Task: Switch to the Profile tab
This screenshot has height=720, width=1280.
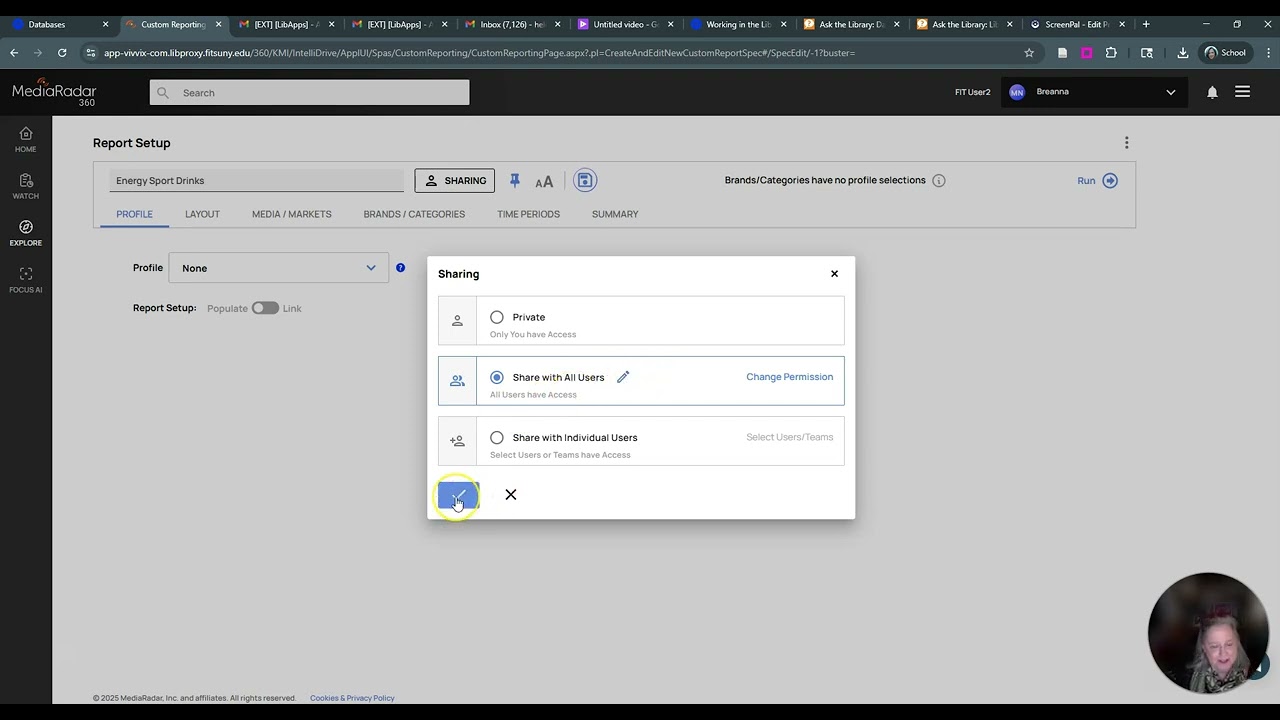Action: (134, 214)
